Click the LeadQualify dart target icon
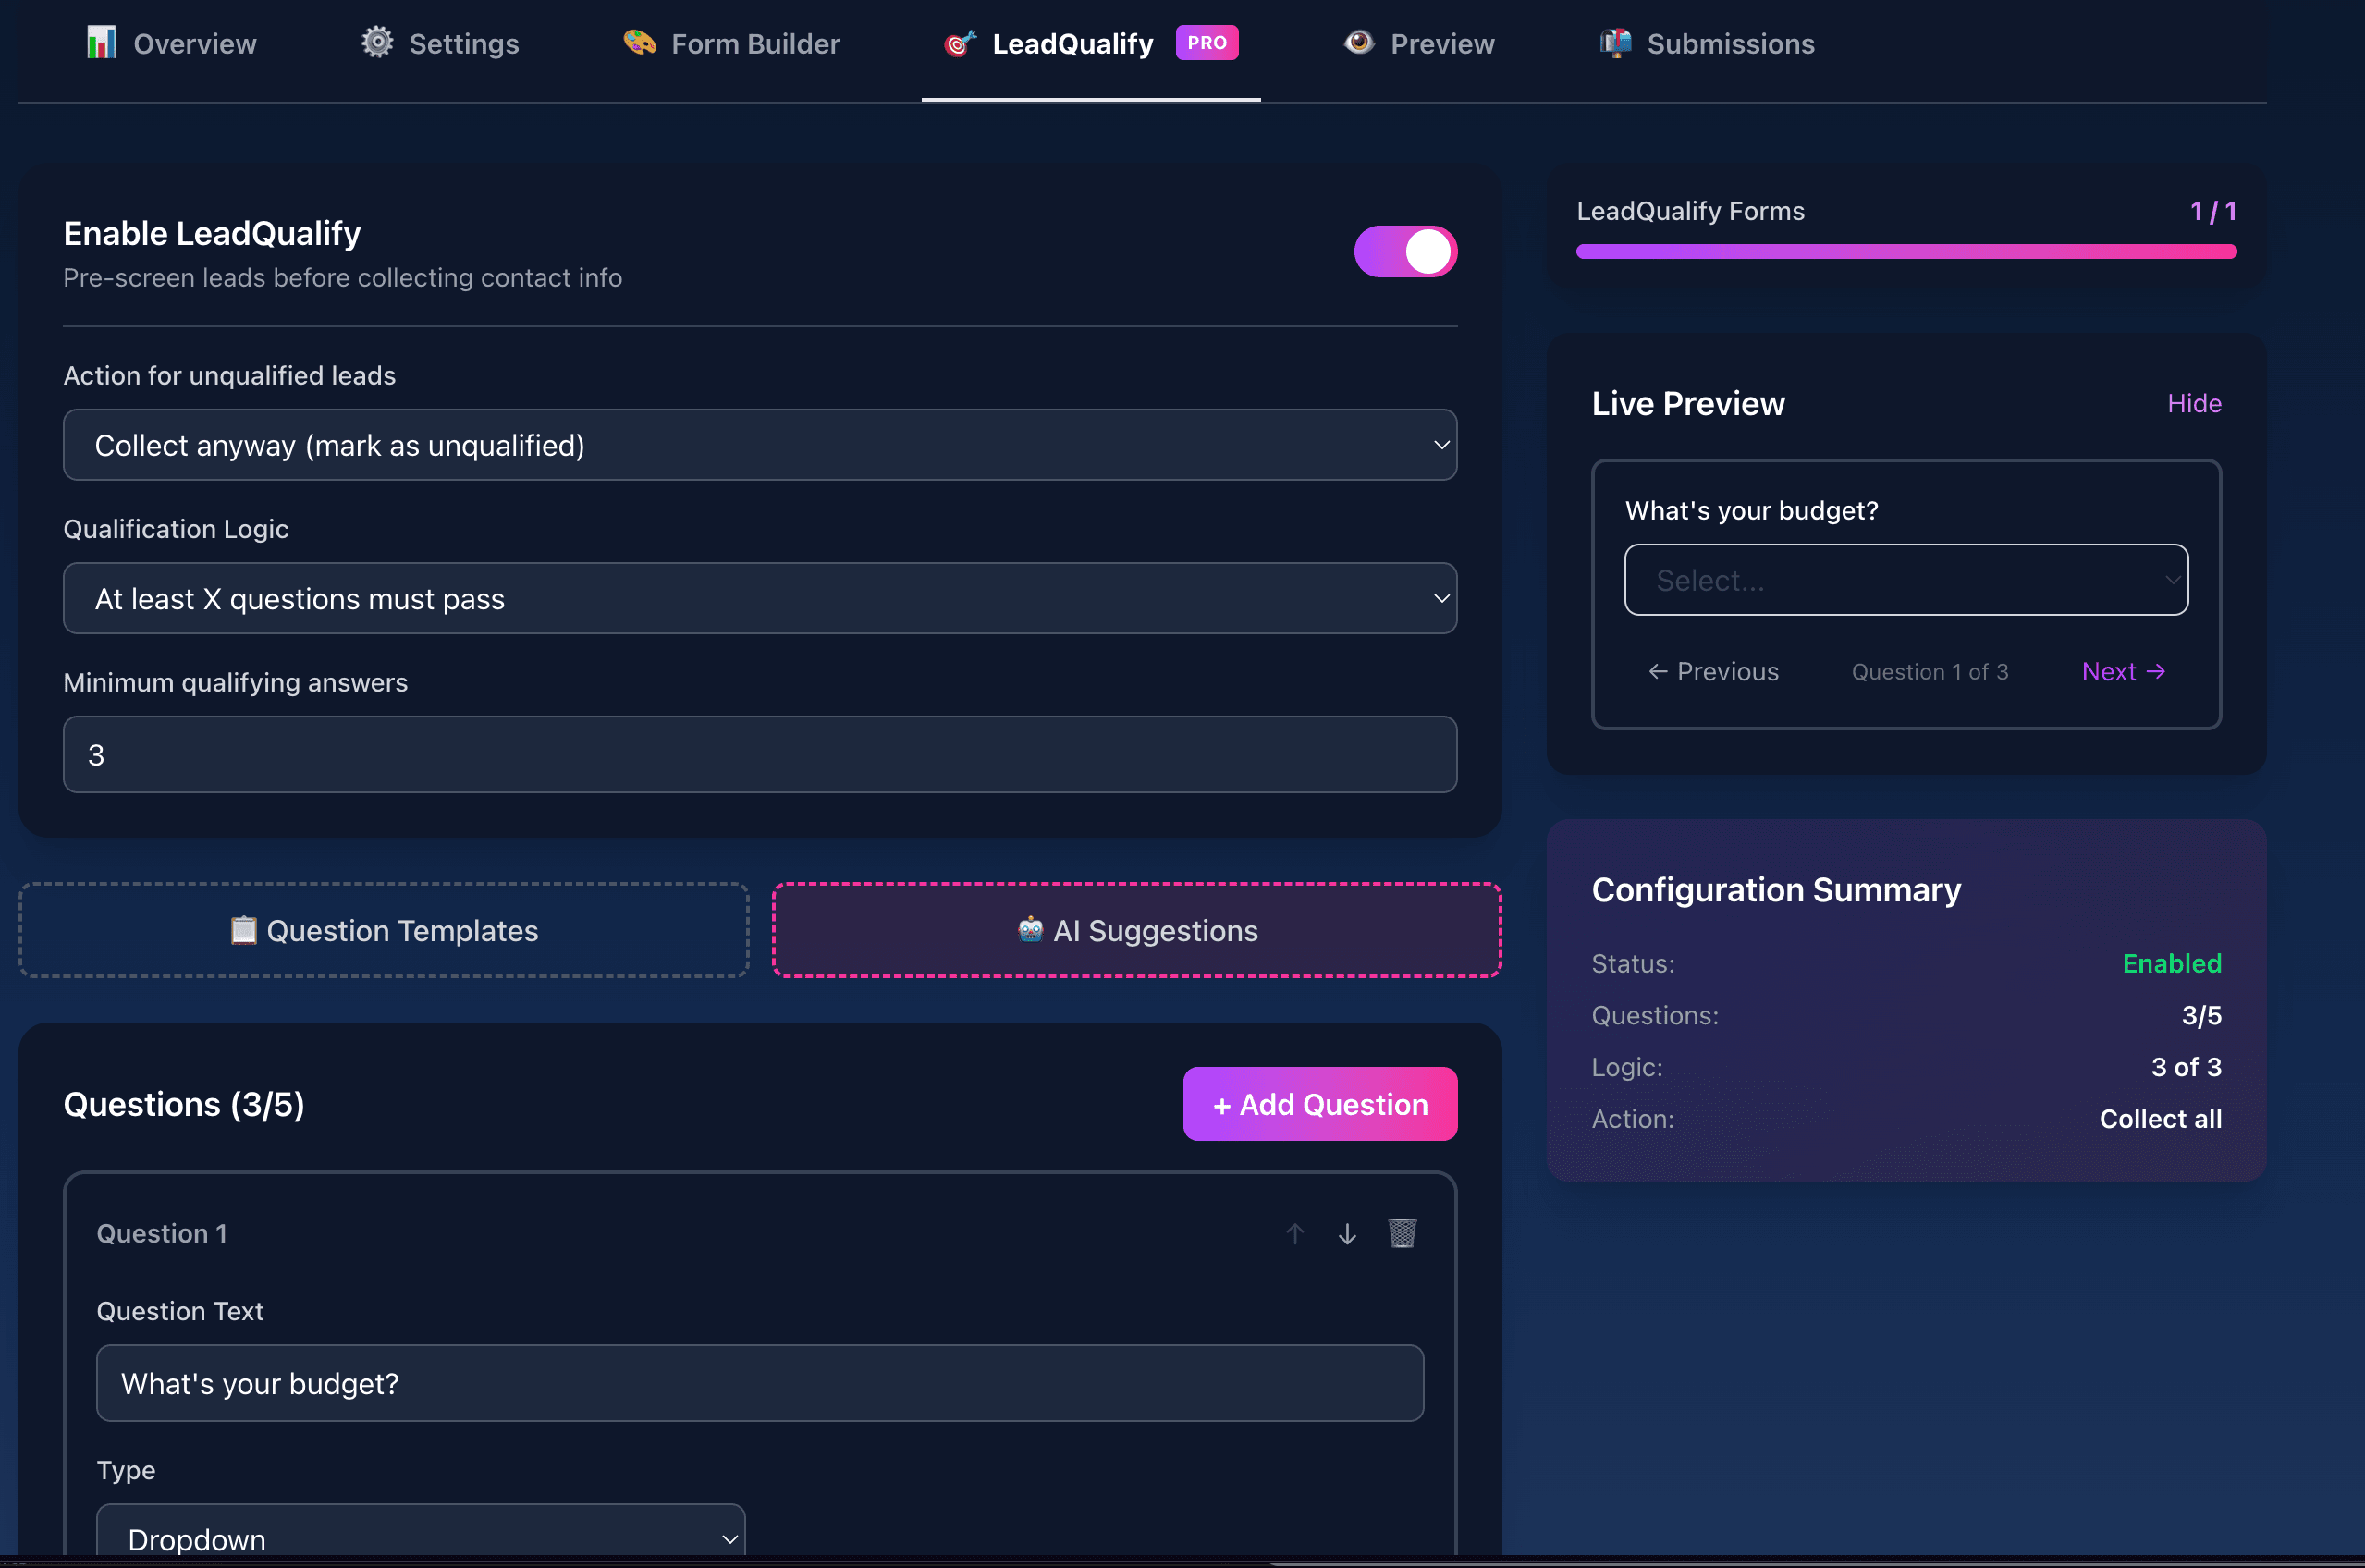The width and height of the screenshot is (2365, 1568). [x=959, y=43]
